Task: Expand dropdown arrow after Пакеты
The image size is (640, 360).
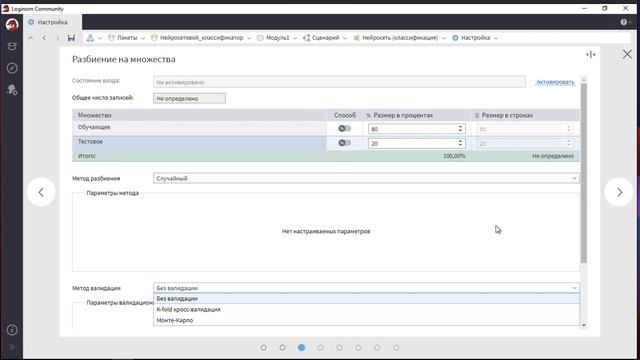Action: tap(143, 38)
